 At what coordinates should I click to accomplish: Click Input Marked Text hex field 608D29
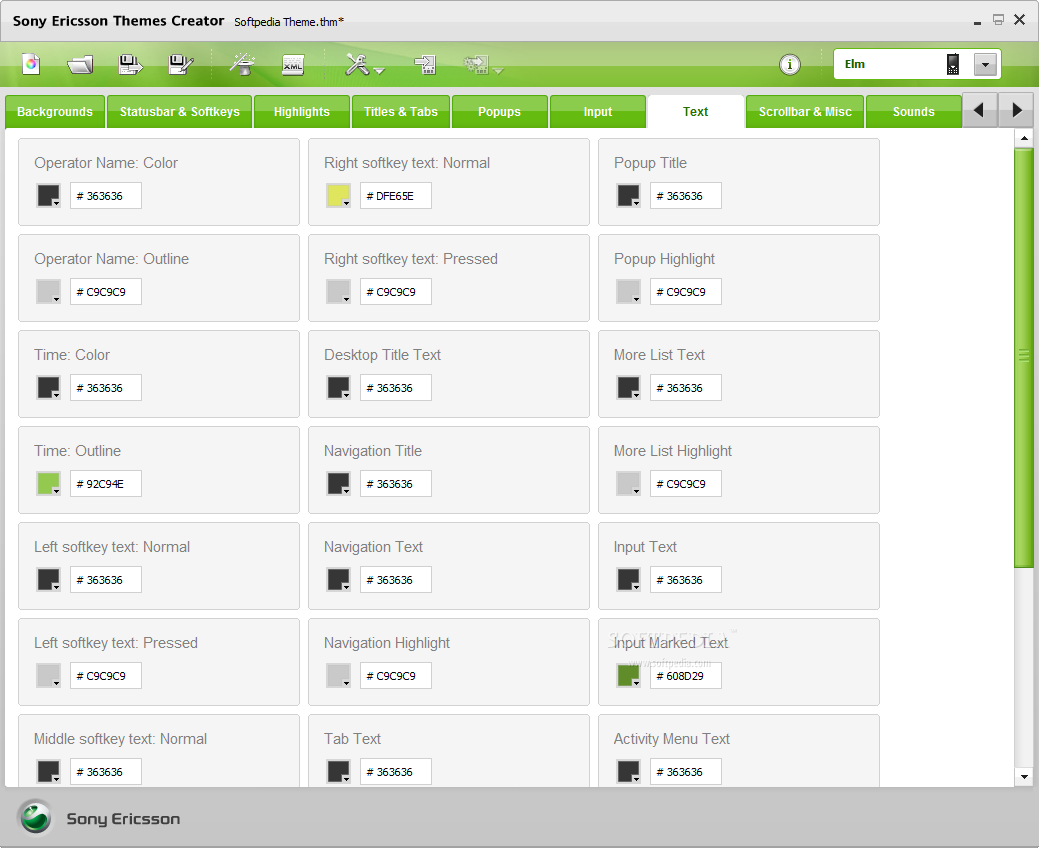pos(686,676)
